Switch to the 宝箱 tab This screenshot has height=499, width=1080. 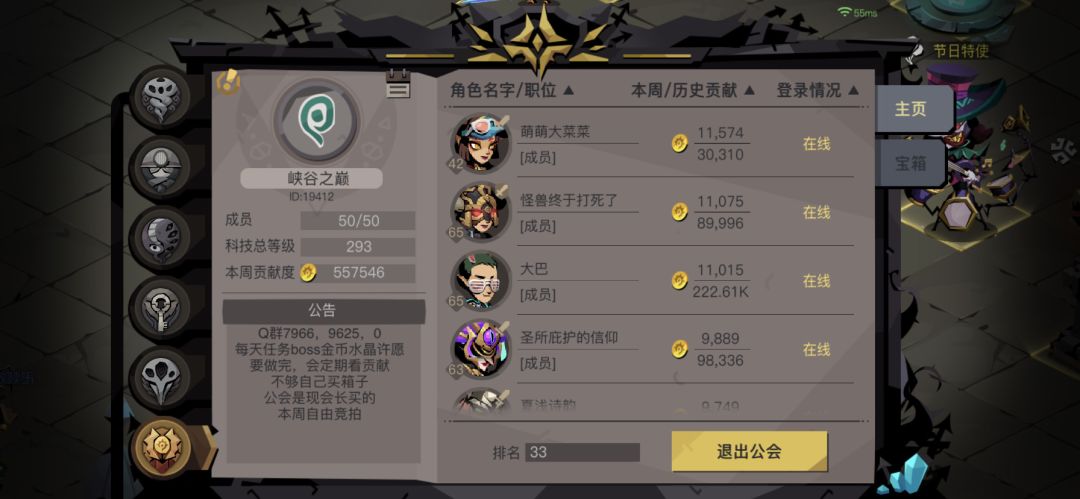coord(911,163)
